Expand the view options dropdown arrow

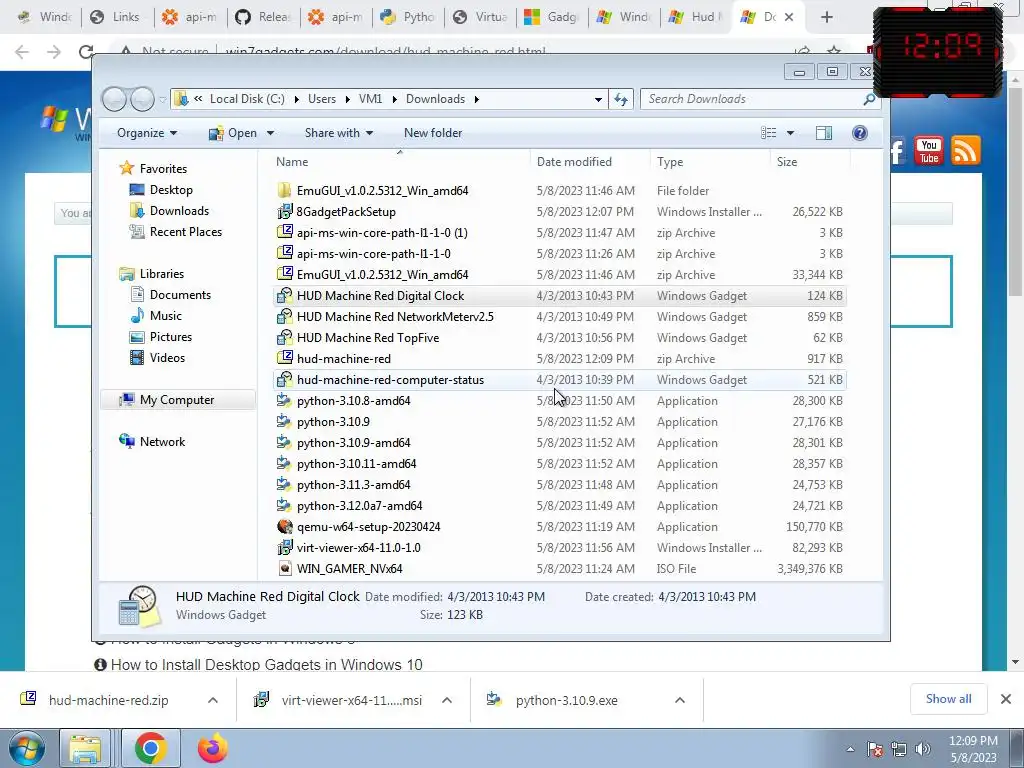pos(790,133)
